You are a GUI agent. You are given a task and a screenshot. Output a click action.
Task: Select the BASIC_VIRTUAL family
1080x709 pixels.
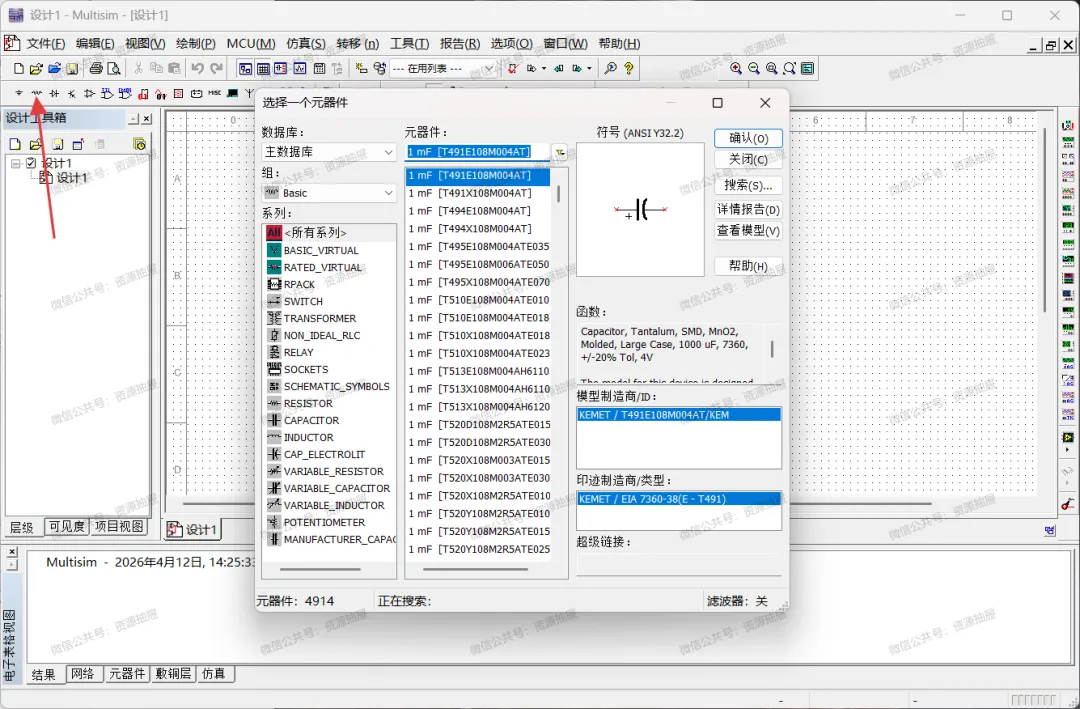(x=320, y=251)
